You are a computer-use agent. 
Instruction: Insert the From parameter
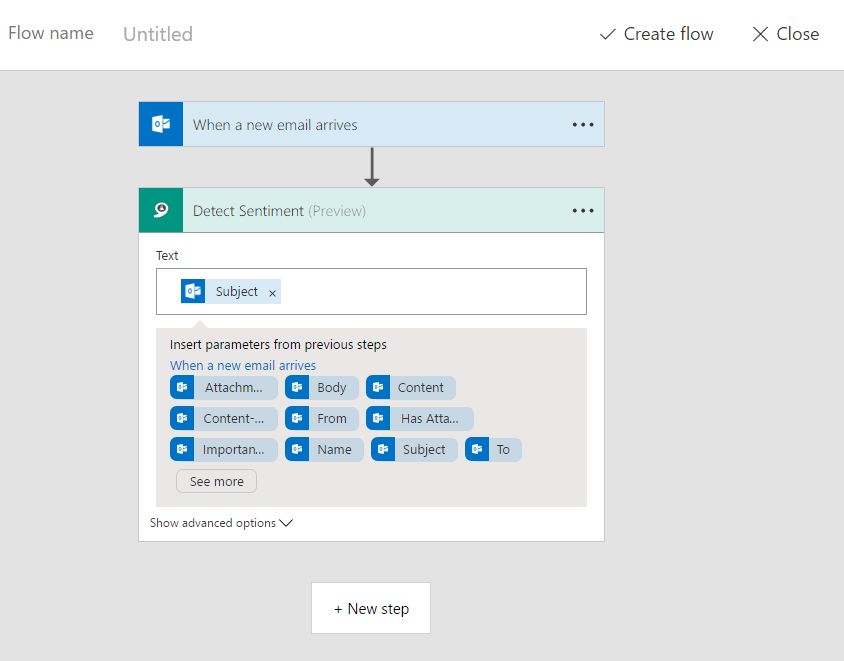[x=321, y=419]
